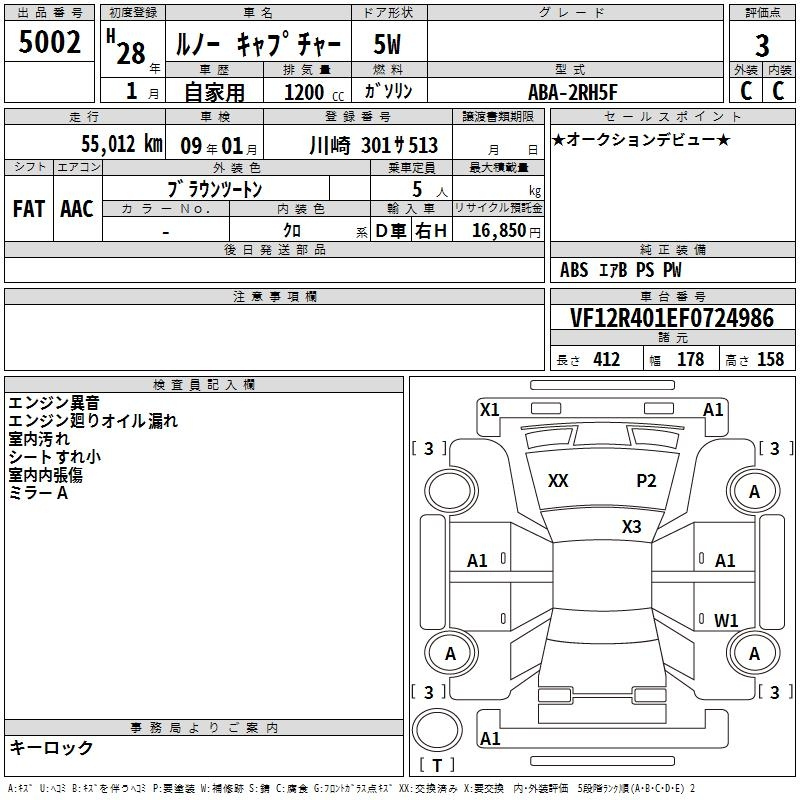Select the seating capacity 5 人
The image size is (800, 800).
coord(430,189)
